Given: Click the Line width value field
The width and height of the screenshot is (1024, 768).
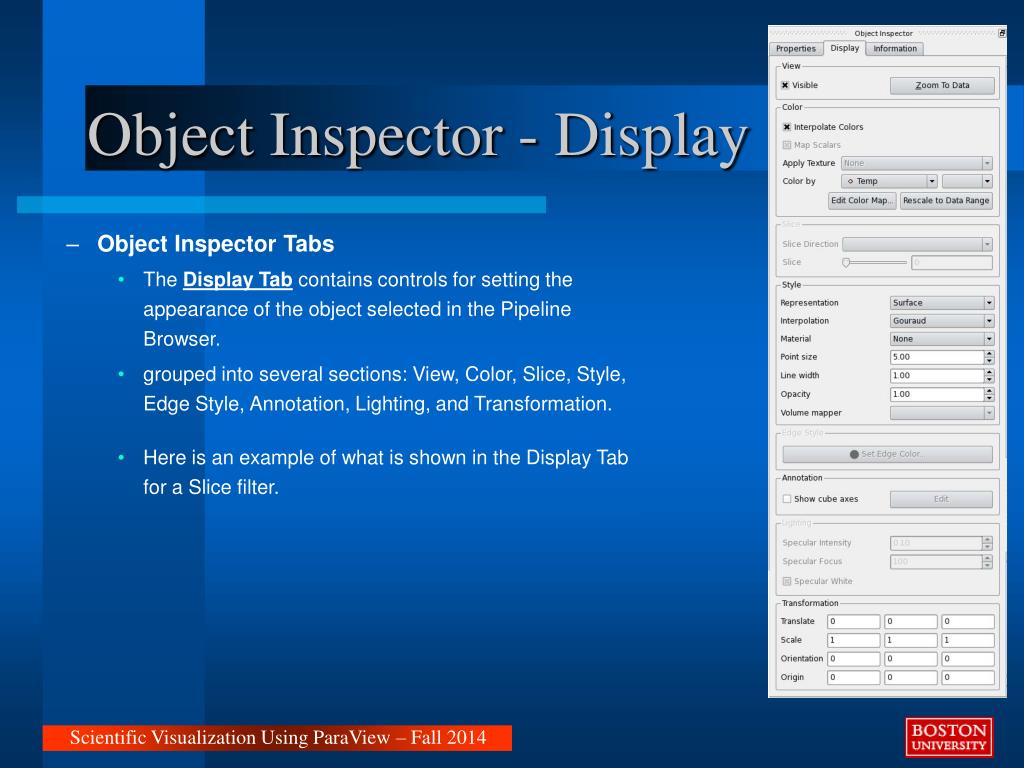Looking at the screenshot, I should point(937,376).
